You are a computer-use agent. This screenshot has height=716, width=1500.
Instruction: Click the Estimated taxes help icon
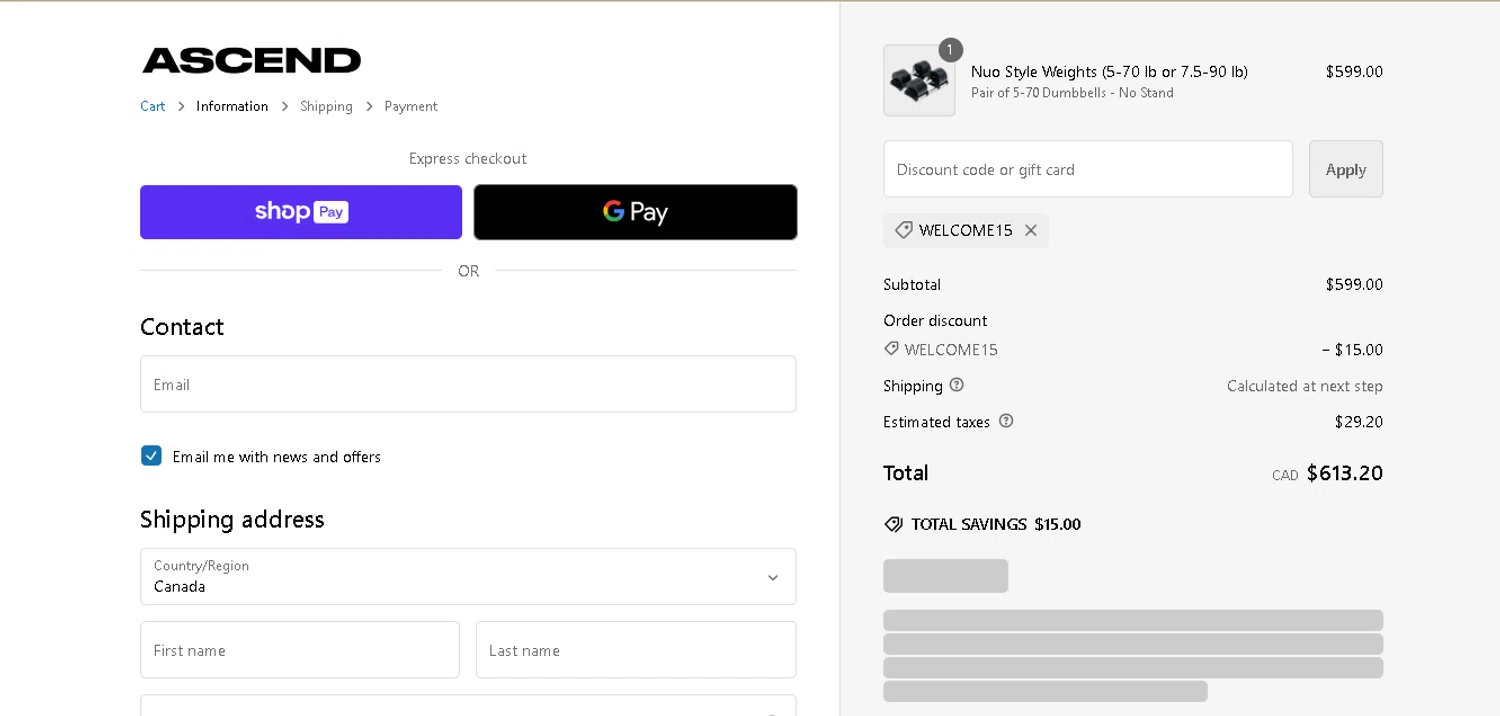click(1006, 421)
